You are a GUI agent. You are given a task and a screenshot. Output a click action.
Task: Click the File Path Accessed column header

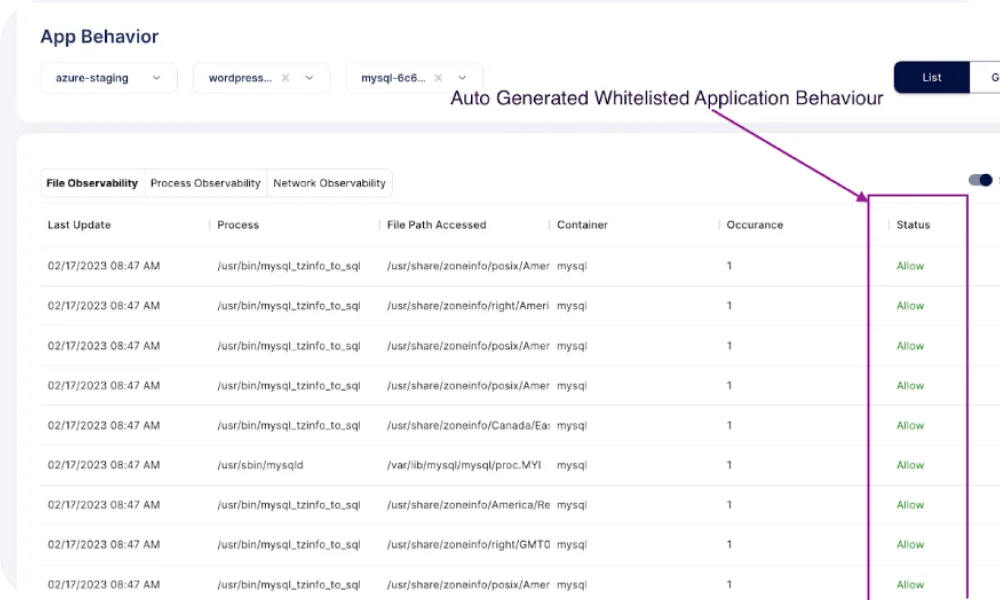tap(436, 225)
